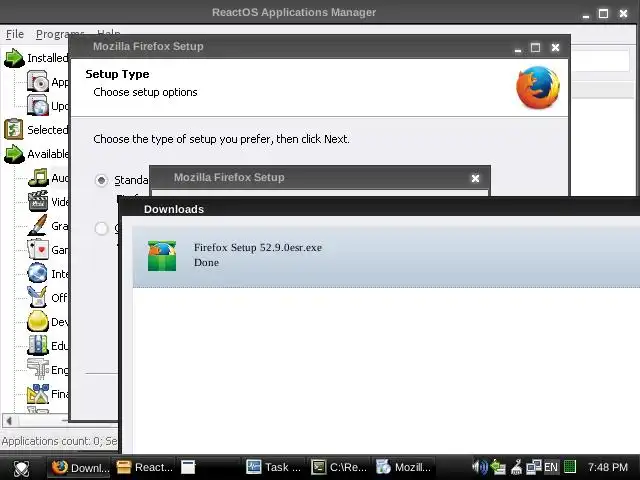This screenshot has height=480, width=640.
Task: Click the Applications count status bar text
Action: (x=60, y=441)
